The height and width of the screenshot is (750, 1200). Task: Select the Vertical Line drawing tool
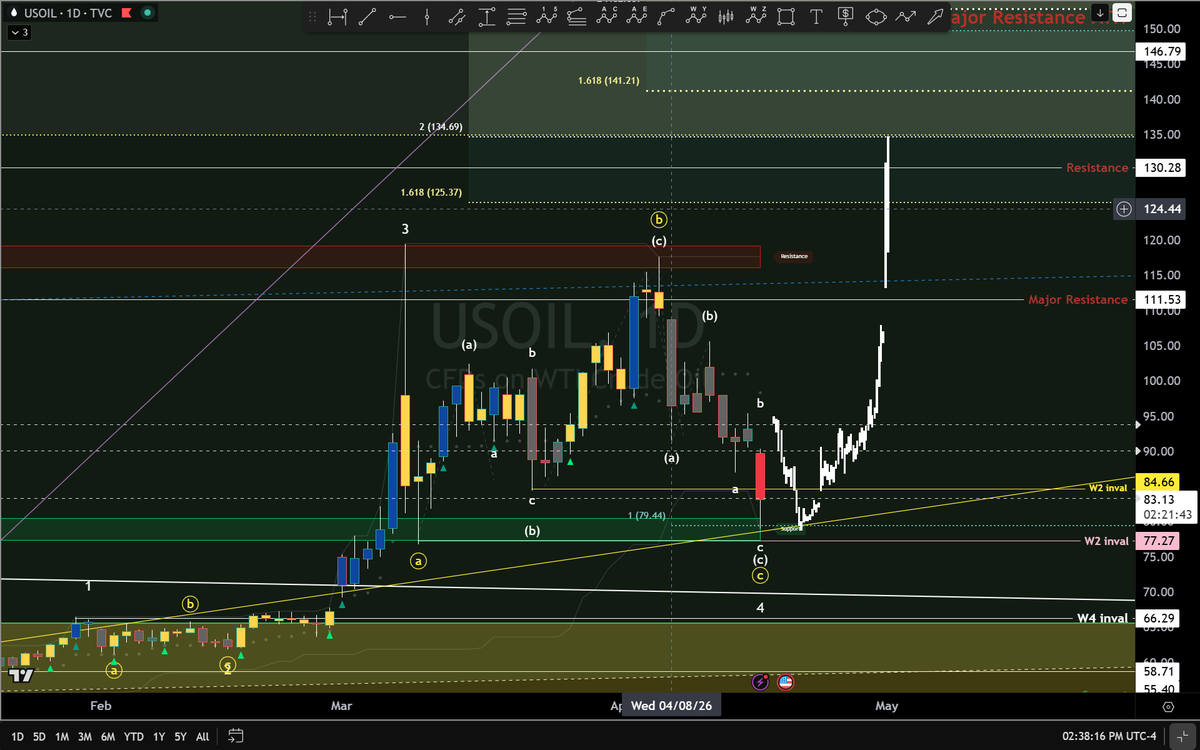427,17
